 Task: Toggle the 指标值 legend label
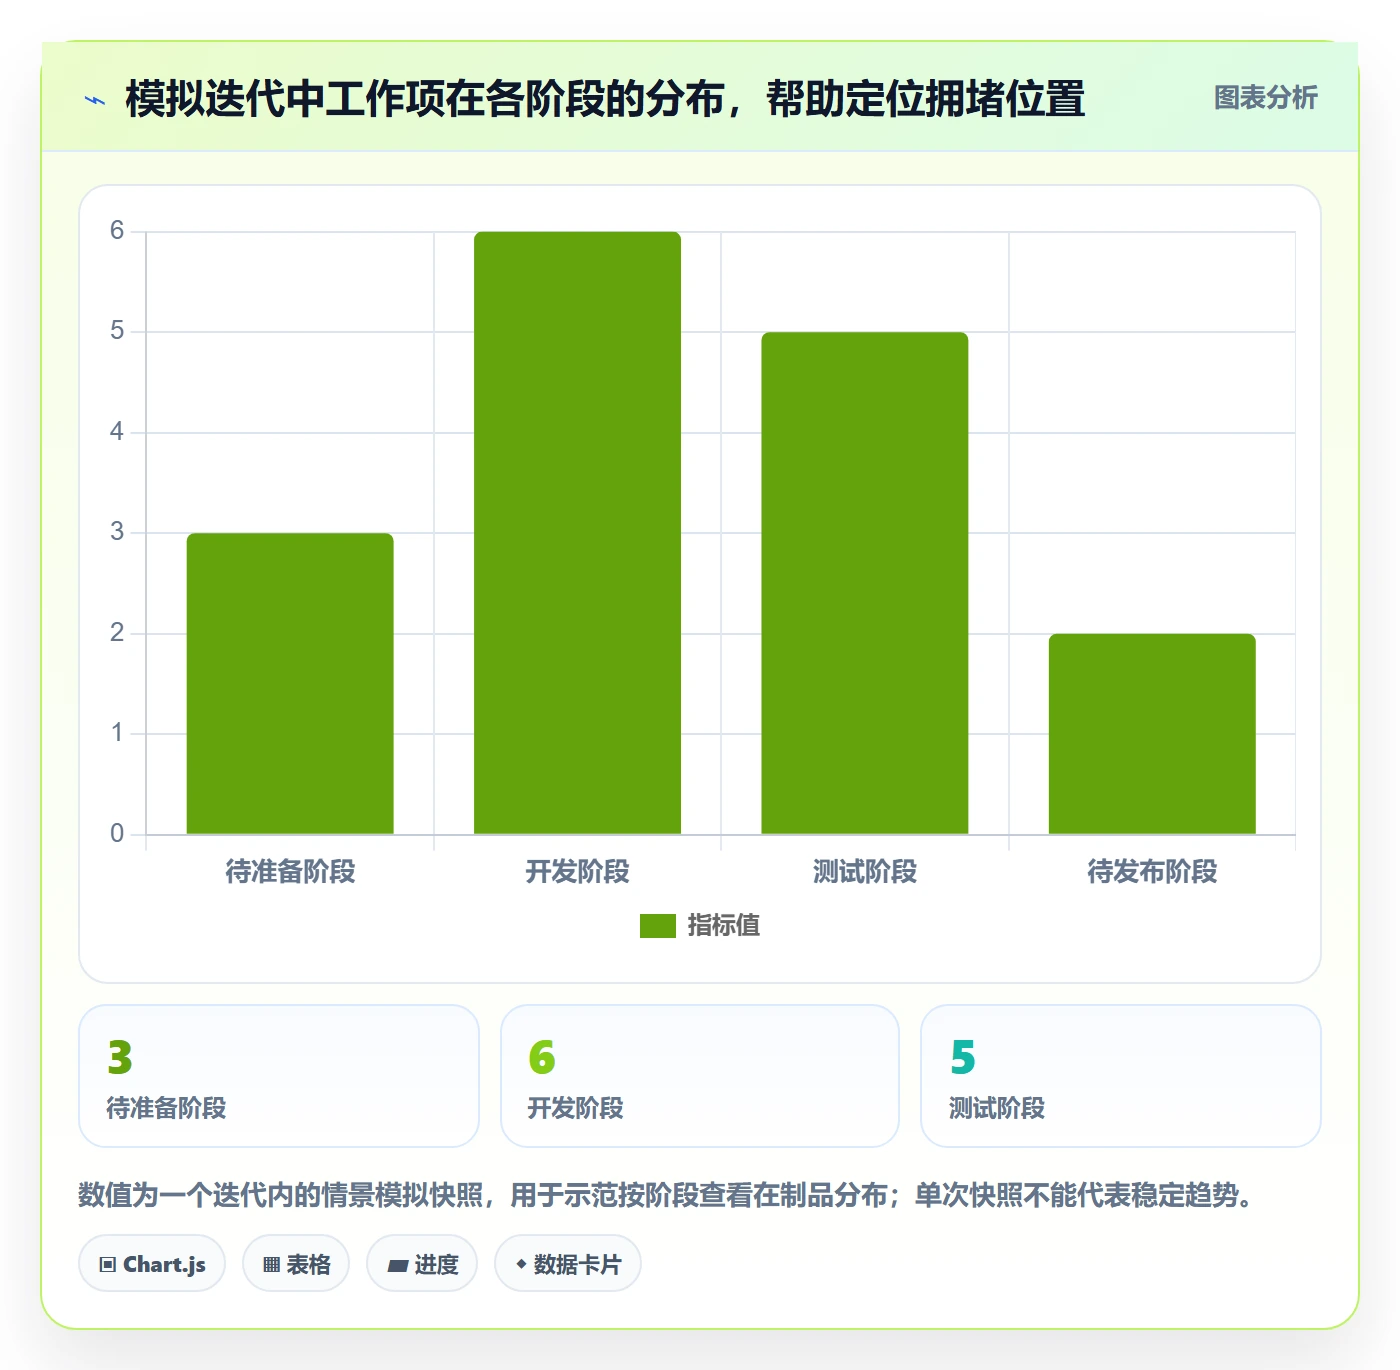(723, 926)
